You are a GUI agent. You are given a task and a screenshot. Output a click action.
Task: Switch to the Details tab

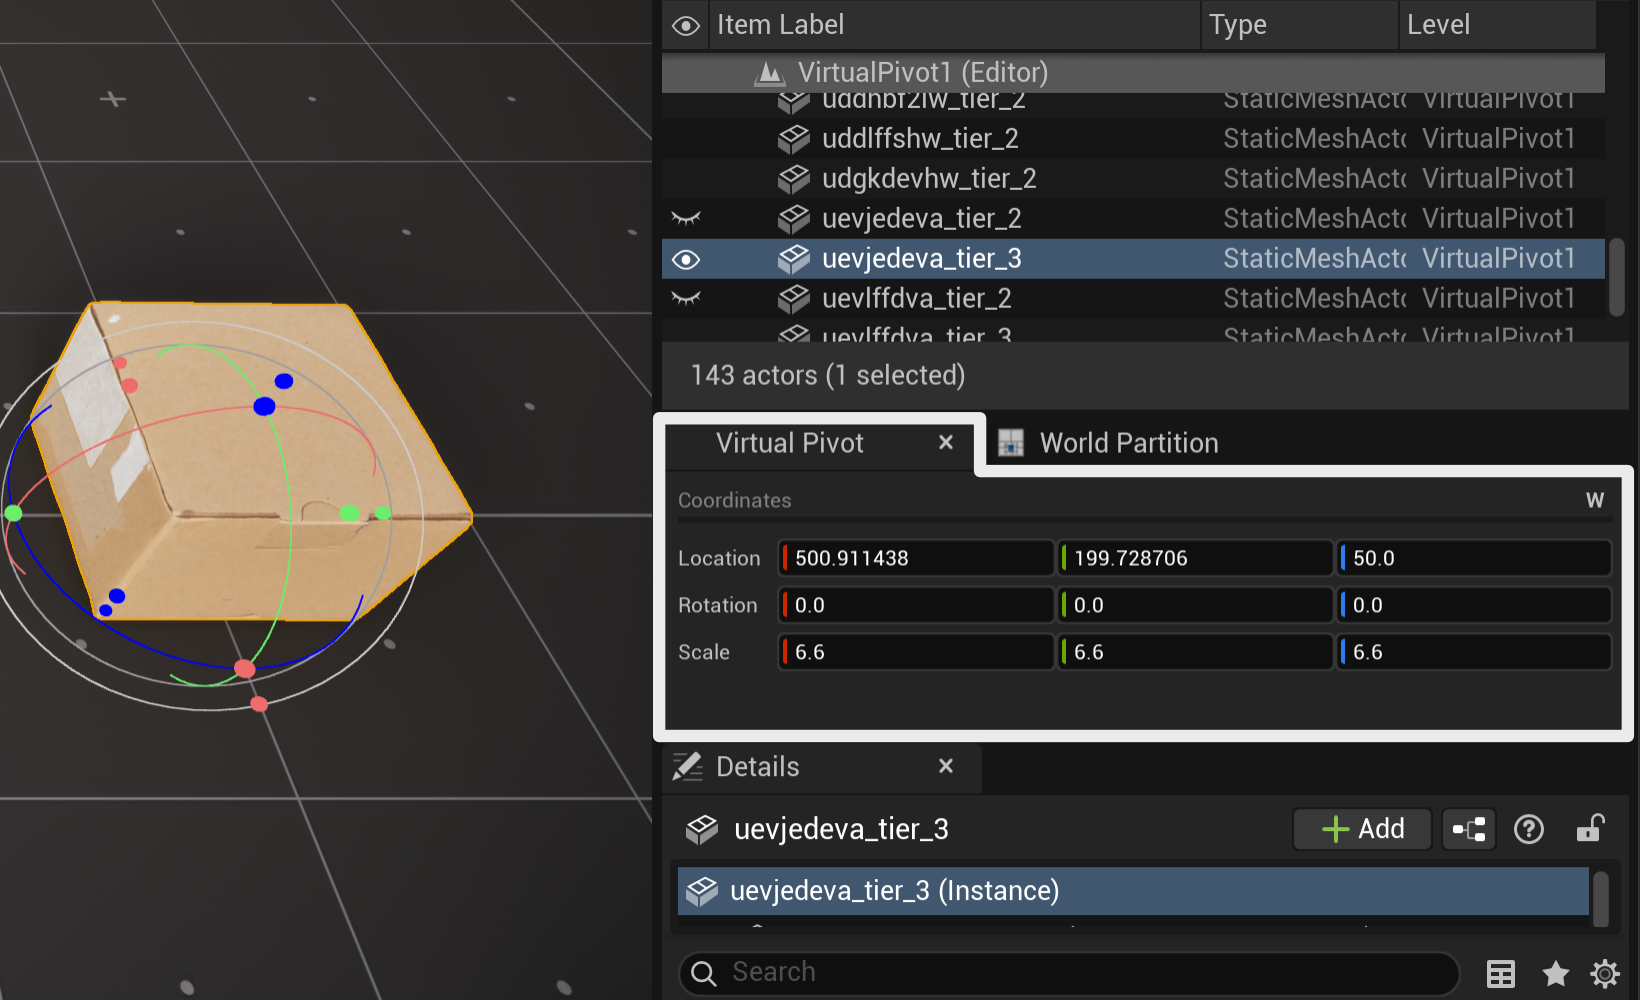757,767
